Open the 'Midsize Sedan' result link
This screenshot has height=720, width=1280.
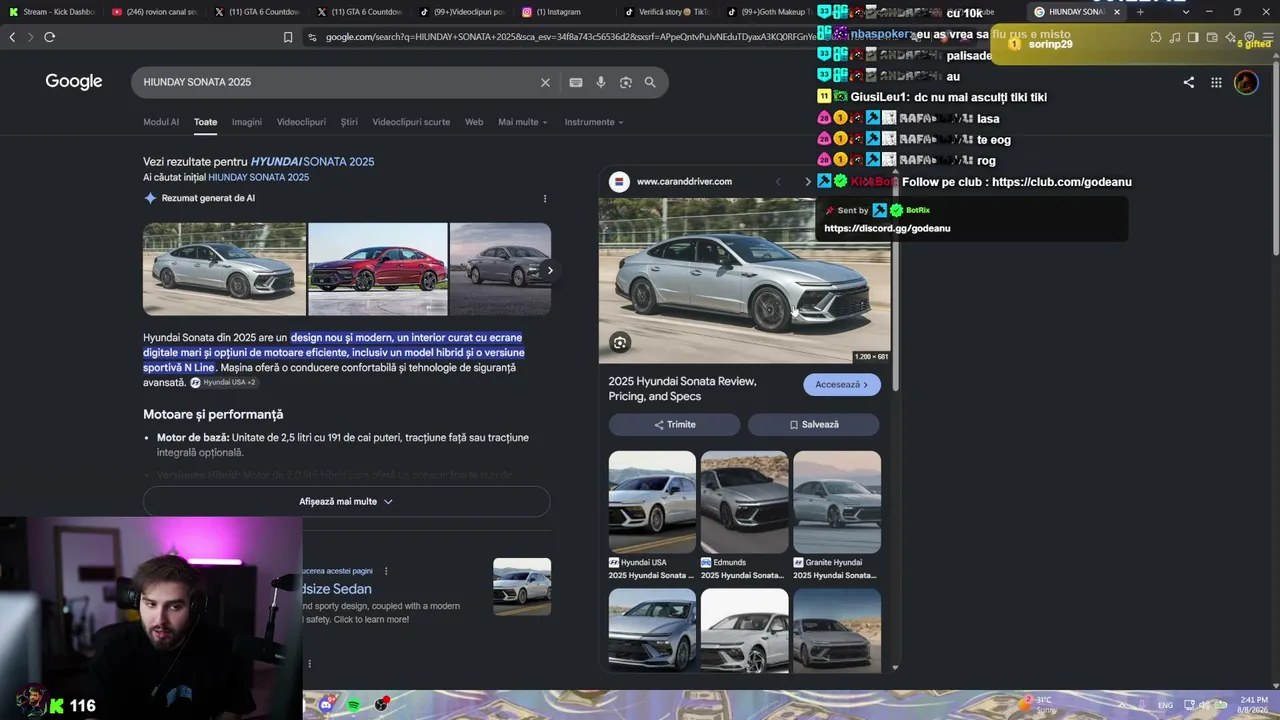pos(336,589)
